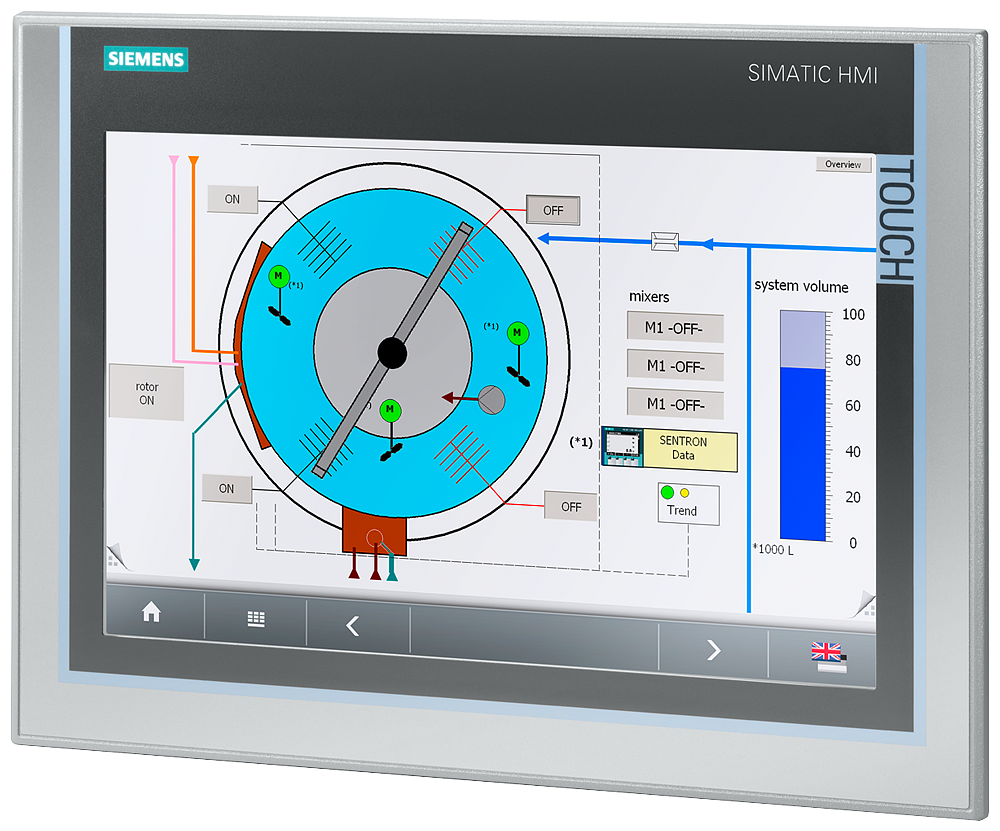Toggle the upper-left ON switch
This screenshot has width=1000, height=831.
coord(232,199)
